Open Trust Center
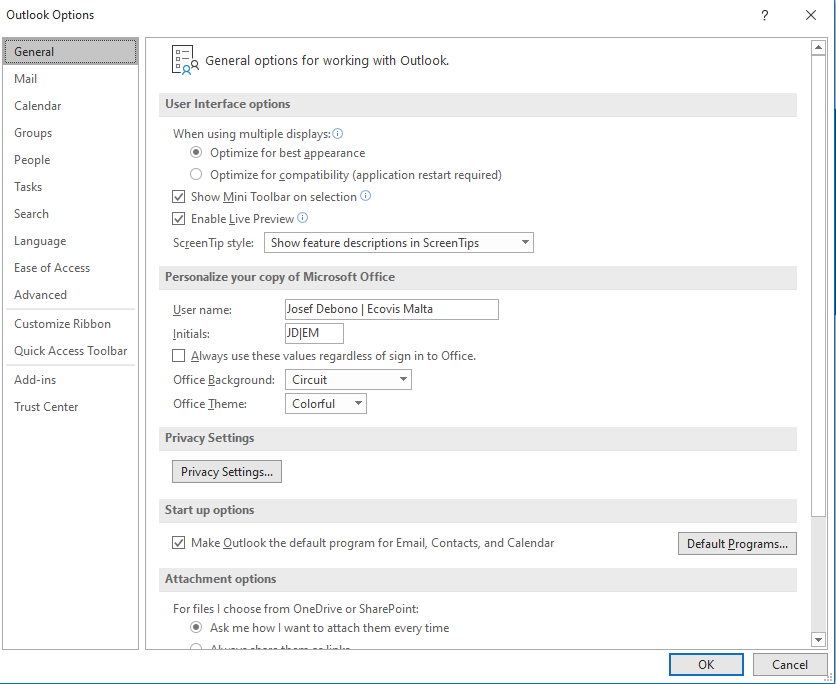The image size is (836, 684). tap(70, 407)
